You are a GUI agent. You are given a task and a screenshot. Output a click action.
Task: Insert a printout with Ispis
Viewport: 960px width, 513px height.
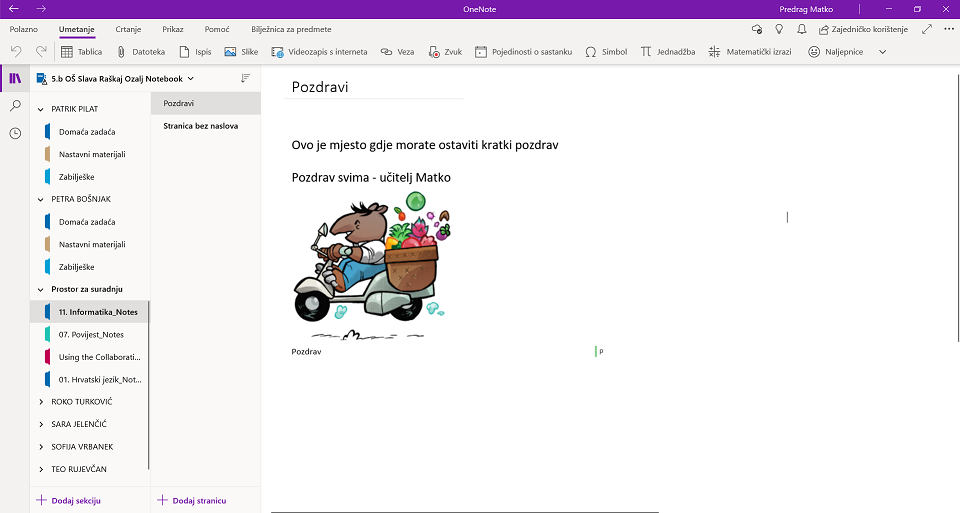coord(195,52)
